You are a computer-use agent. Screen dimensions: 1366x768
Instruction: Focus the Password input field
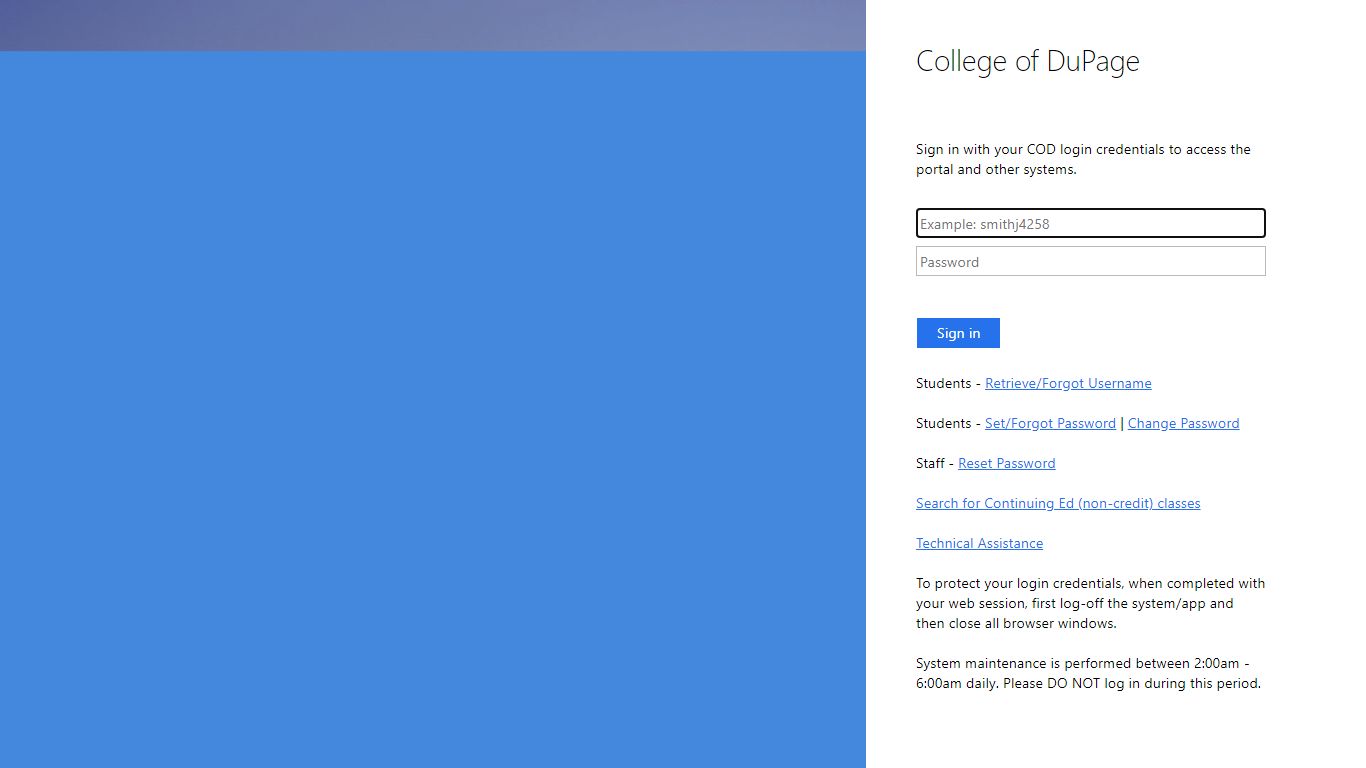click(1090, 261)
